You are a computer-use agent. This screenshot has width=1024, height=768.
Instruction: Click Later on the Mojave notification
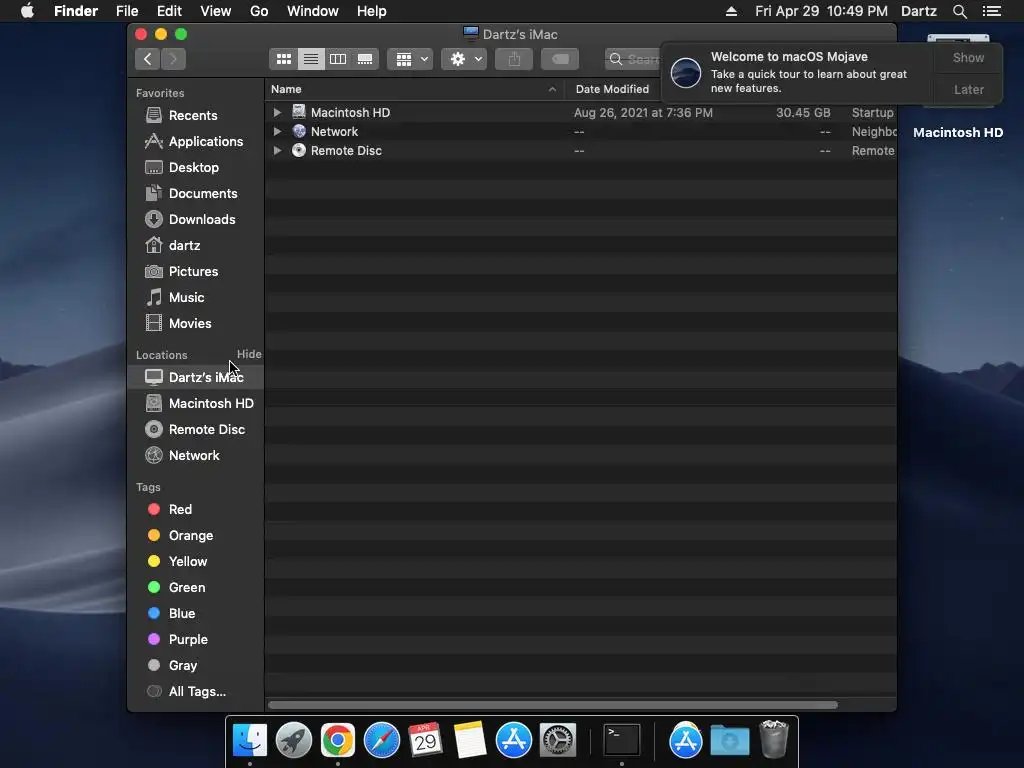pyautogui.click(x=968, y=89)
